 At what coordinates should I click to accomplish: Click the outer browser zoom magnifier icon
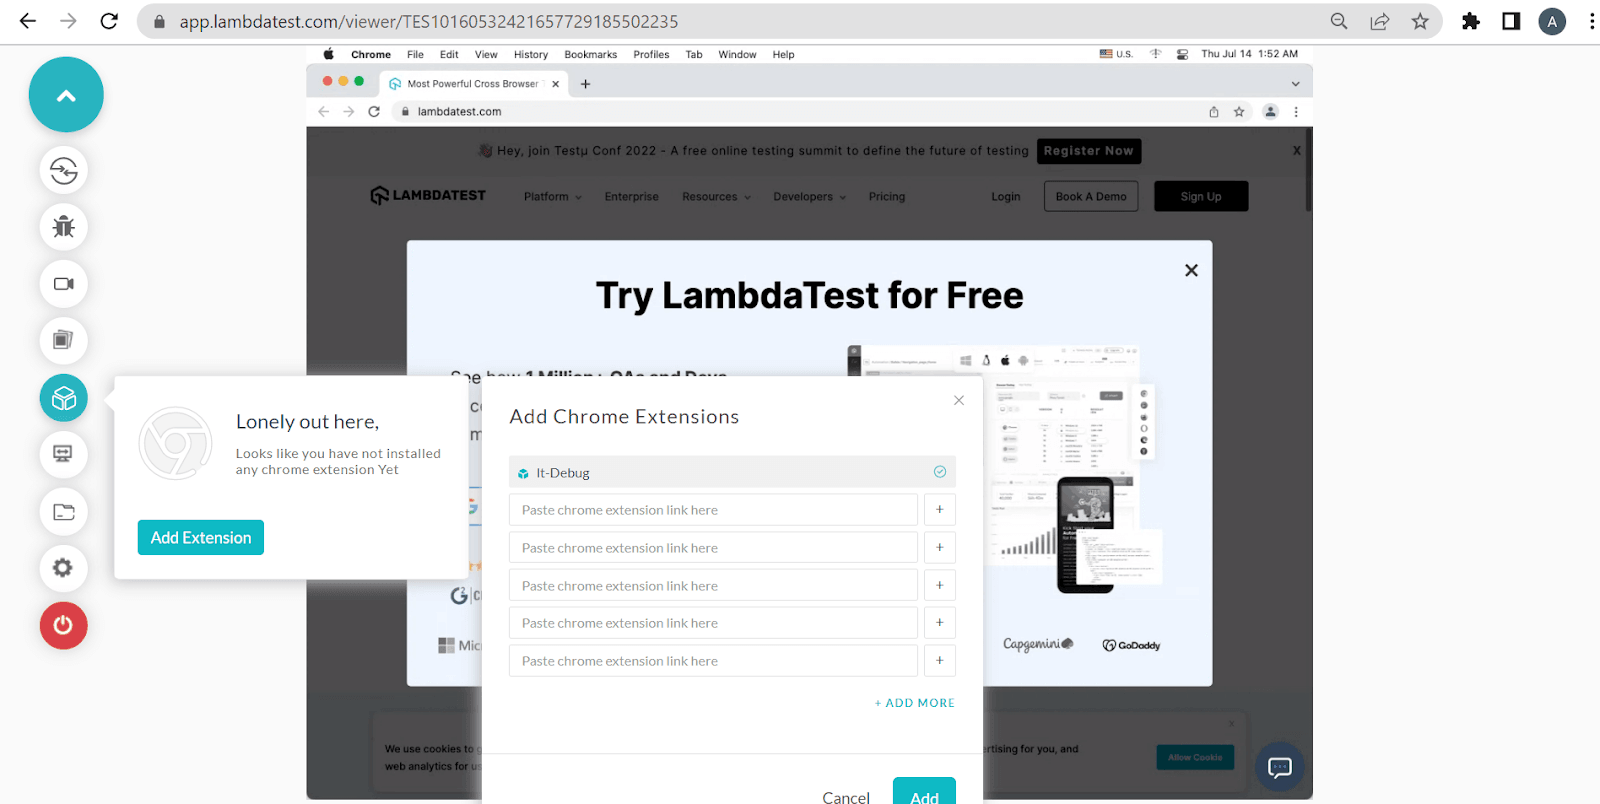click(x=1339, y=21)
